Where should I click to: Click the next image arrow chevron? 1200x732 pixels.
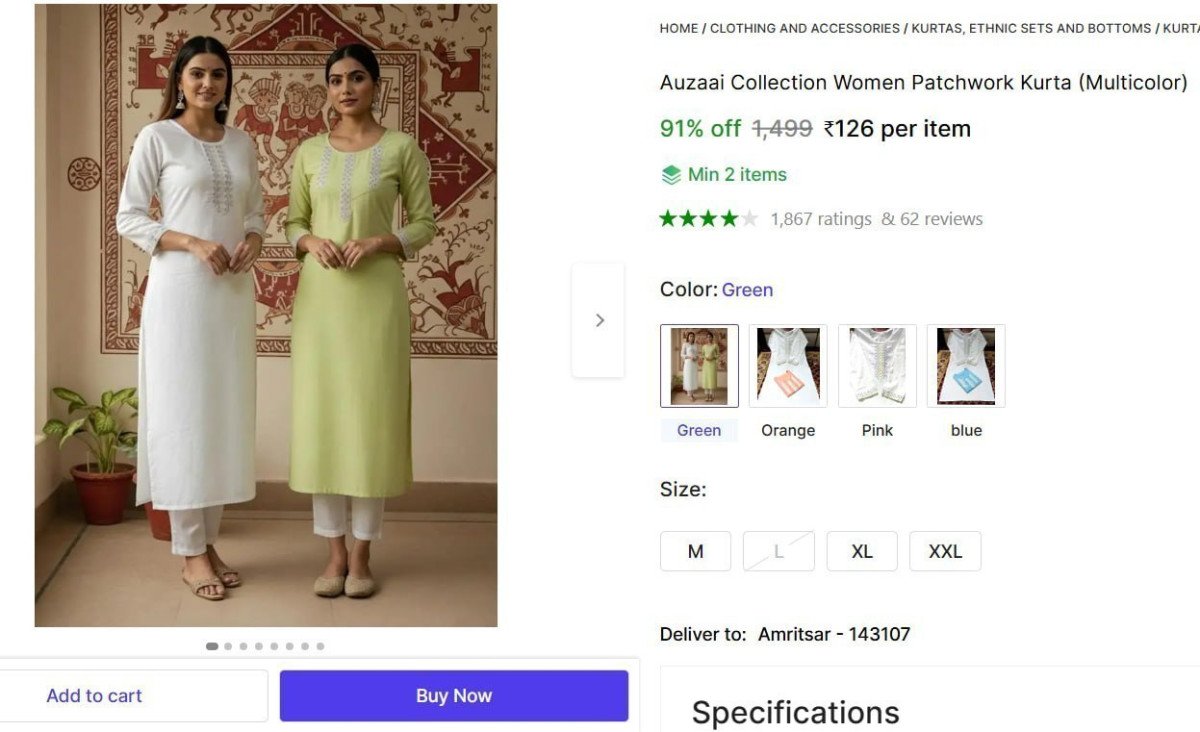599,320
